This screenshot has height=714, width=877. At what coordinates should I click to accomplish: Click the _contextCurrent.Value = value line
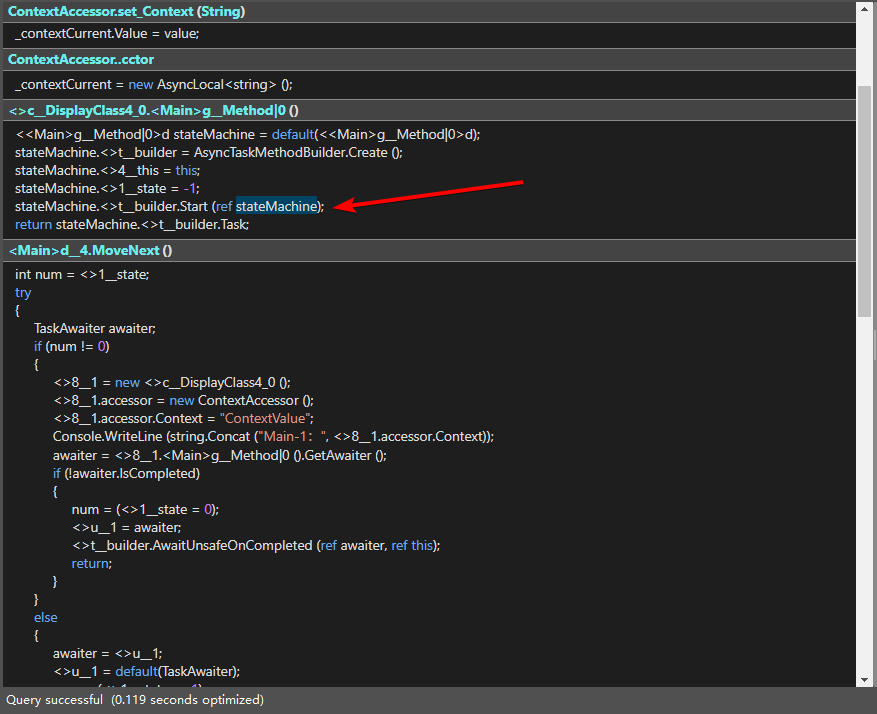(x=108, y=33)
